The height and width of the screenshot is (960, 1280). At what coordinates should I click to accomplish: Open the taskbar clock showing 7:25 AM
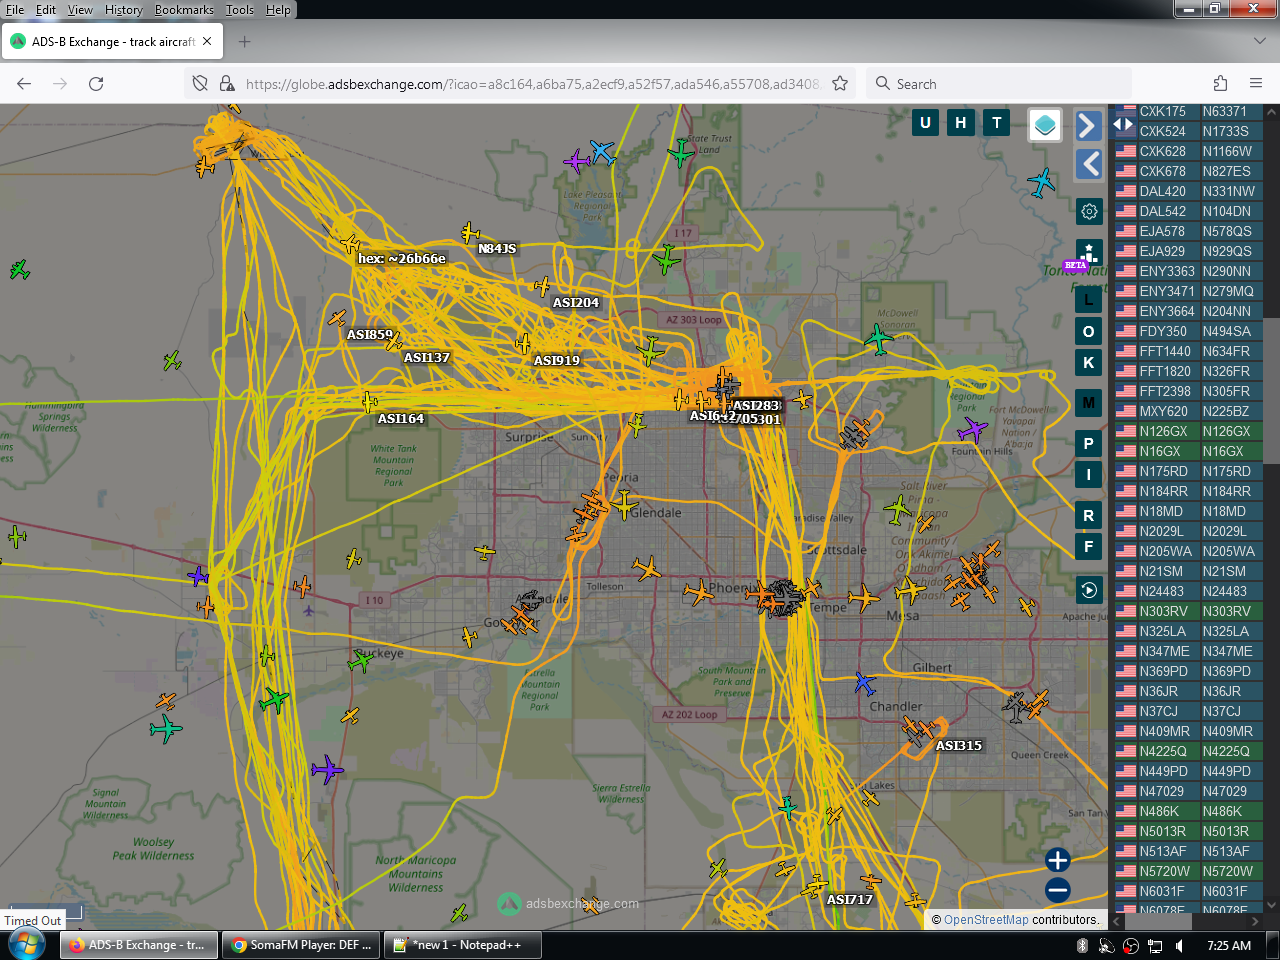[1229, 946]
